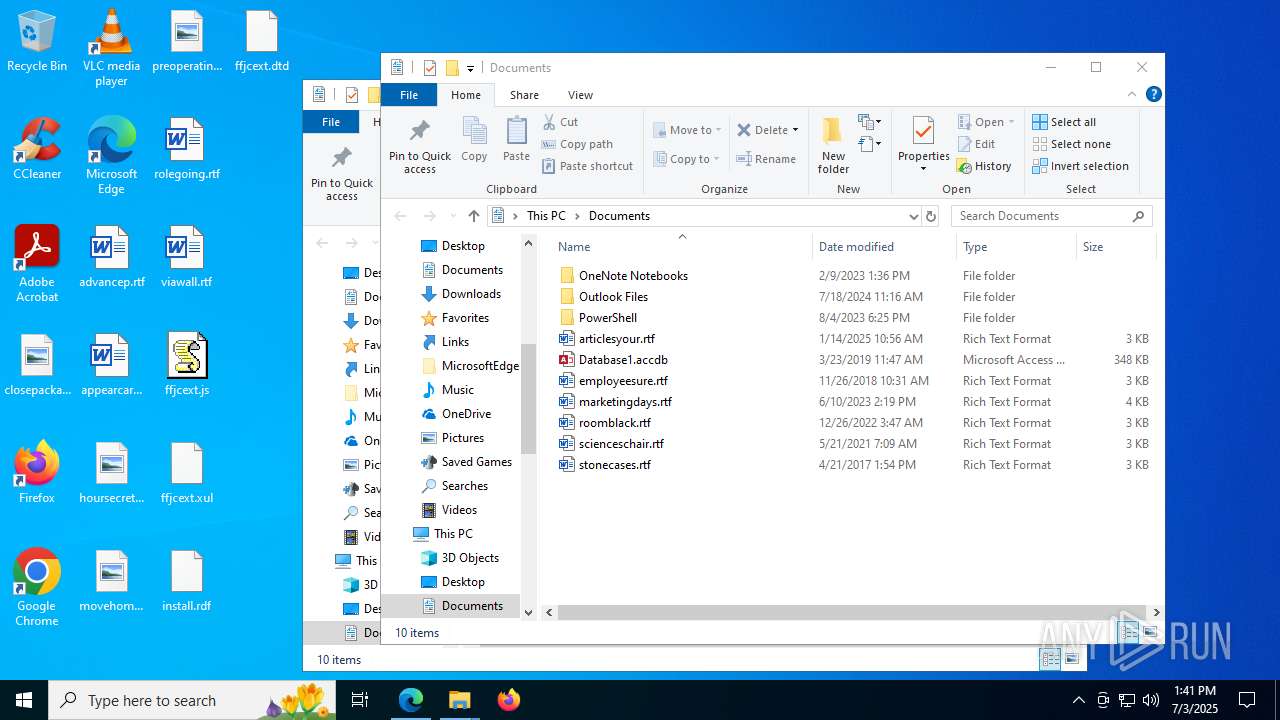Click the Edit command in Open group
This screenshot has height=720, width=1280.
976,144
